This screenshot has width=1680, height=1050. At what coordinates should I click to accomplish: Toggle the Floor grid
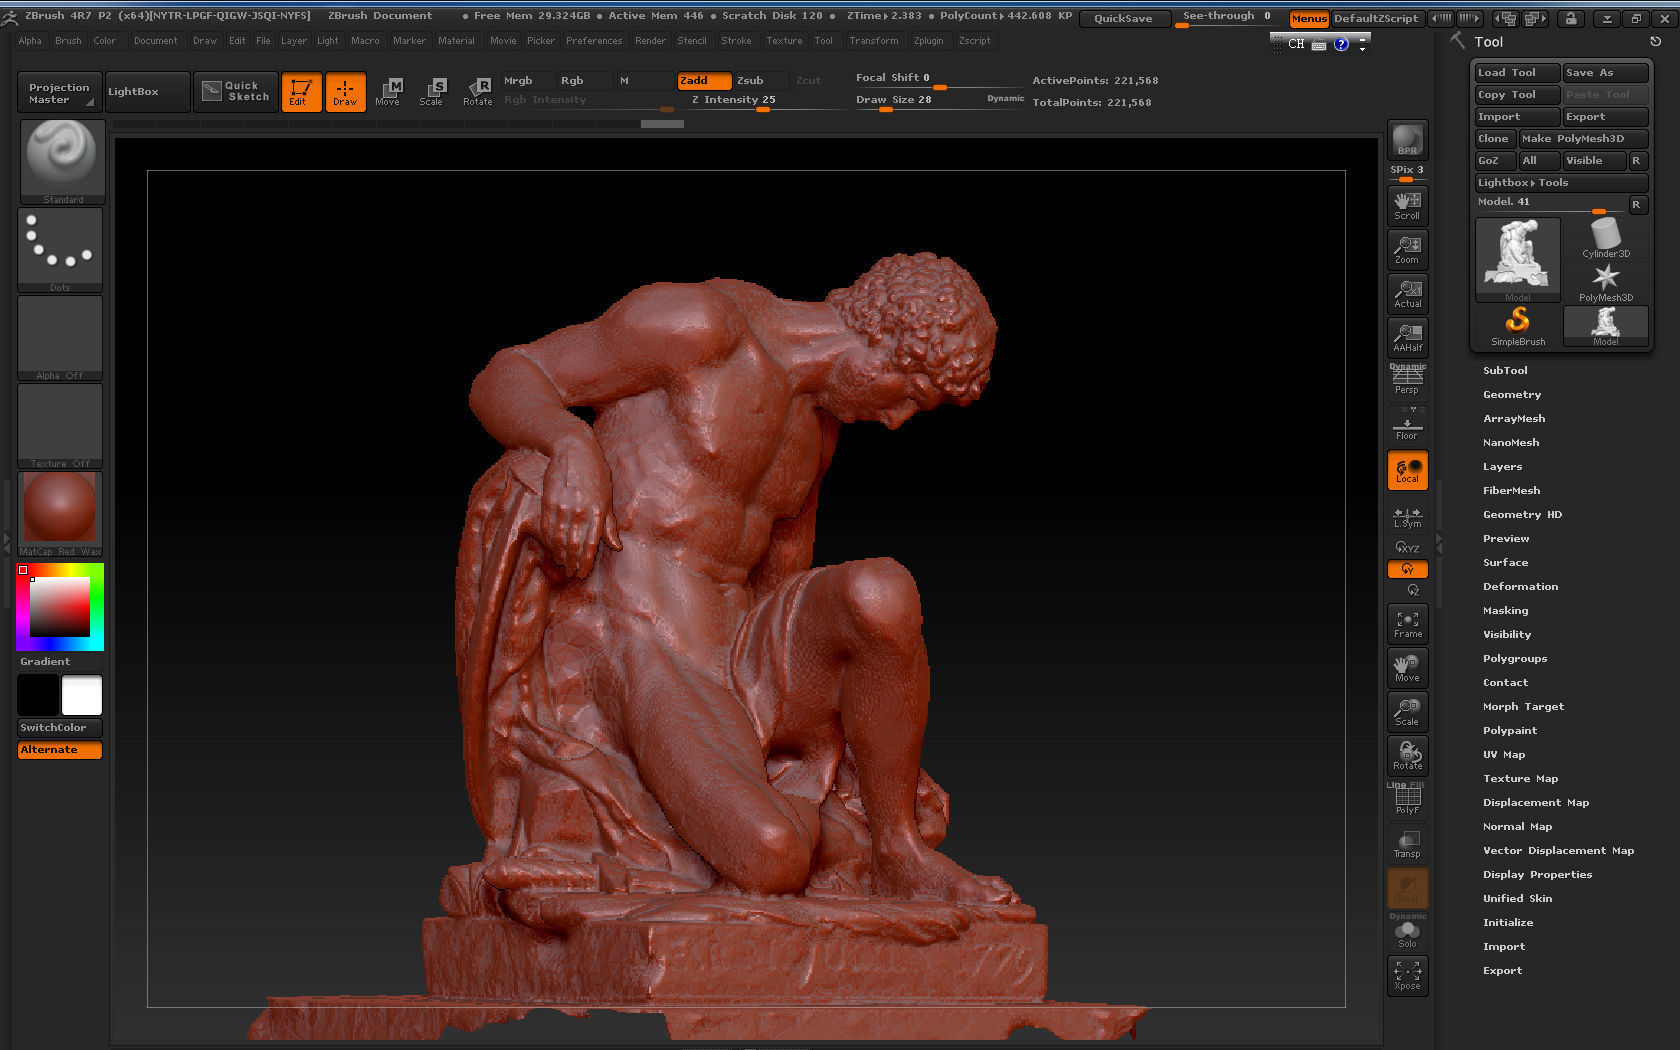coord(1407,425)
